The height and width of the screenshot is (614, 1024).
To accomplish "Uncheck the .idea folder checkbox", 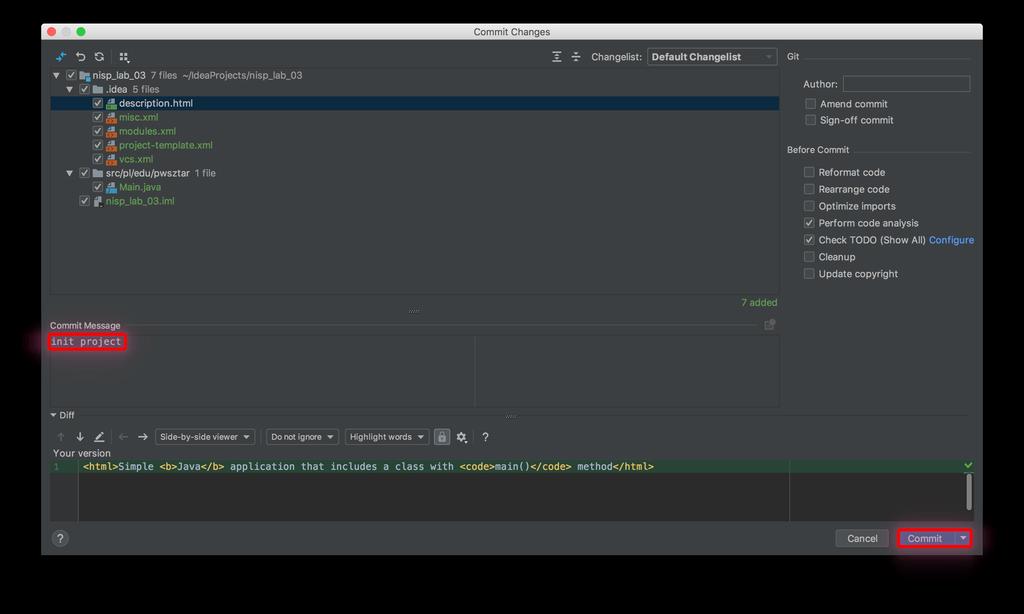I will click(84, 89).
